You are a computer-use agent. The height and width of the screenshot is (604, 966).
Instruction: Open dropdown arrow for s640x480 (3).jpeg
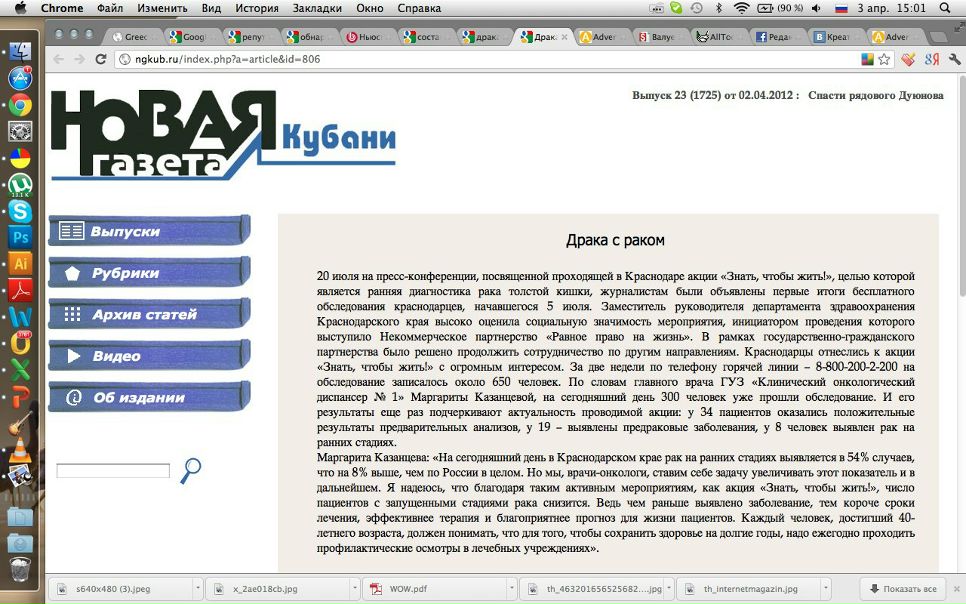click(196, 589)
